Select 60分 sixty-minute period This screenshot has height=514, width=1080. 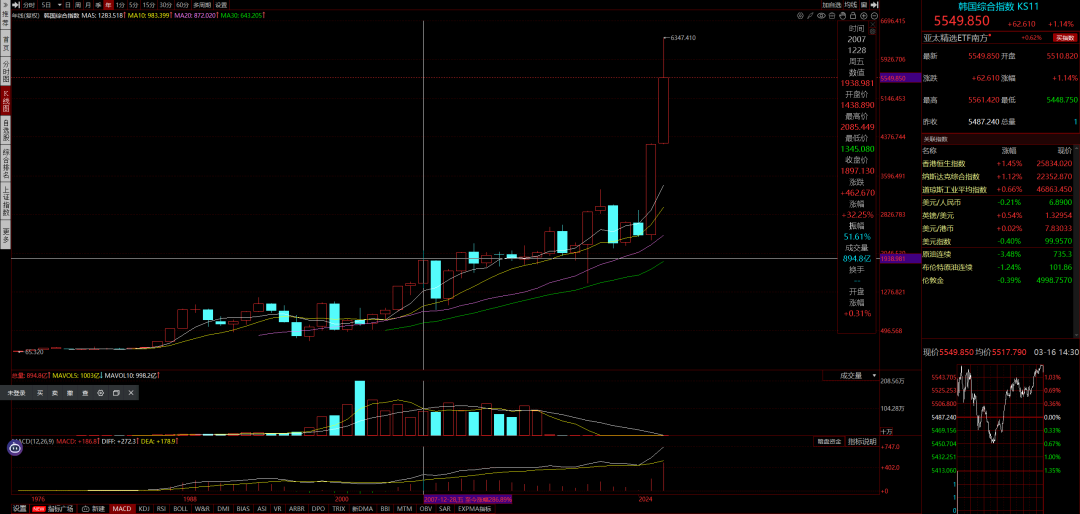183,5
